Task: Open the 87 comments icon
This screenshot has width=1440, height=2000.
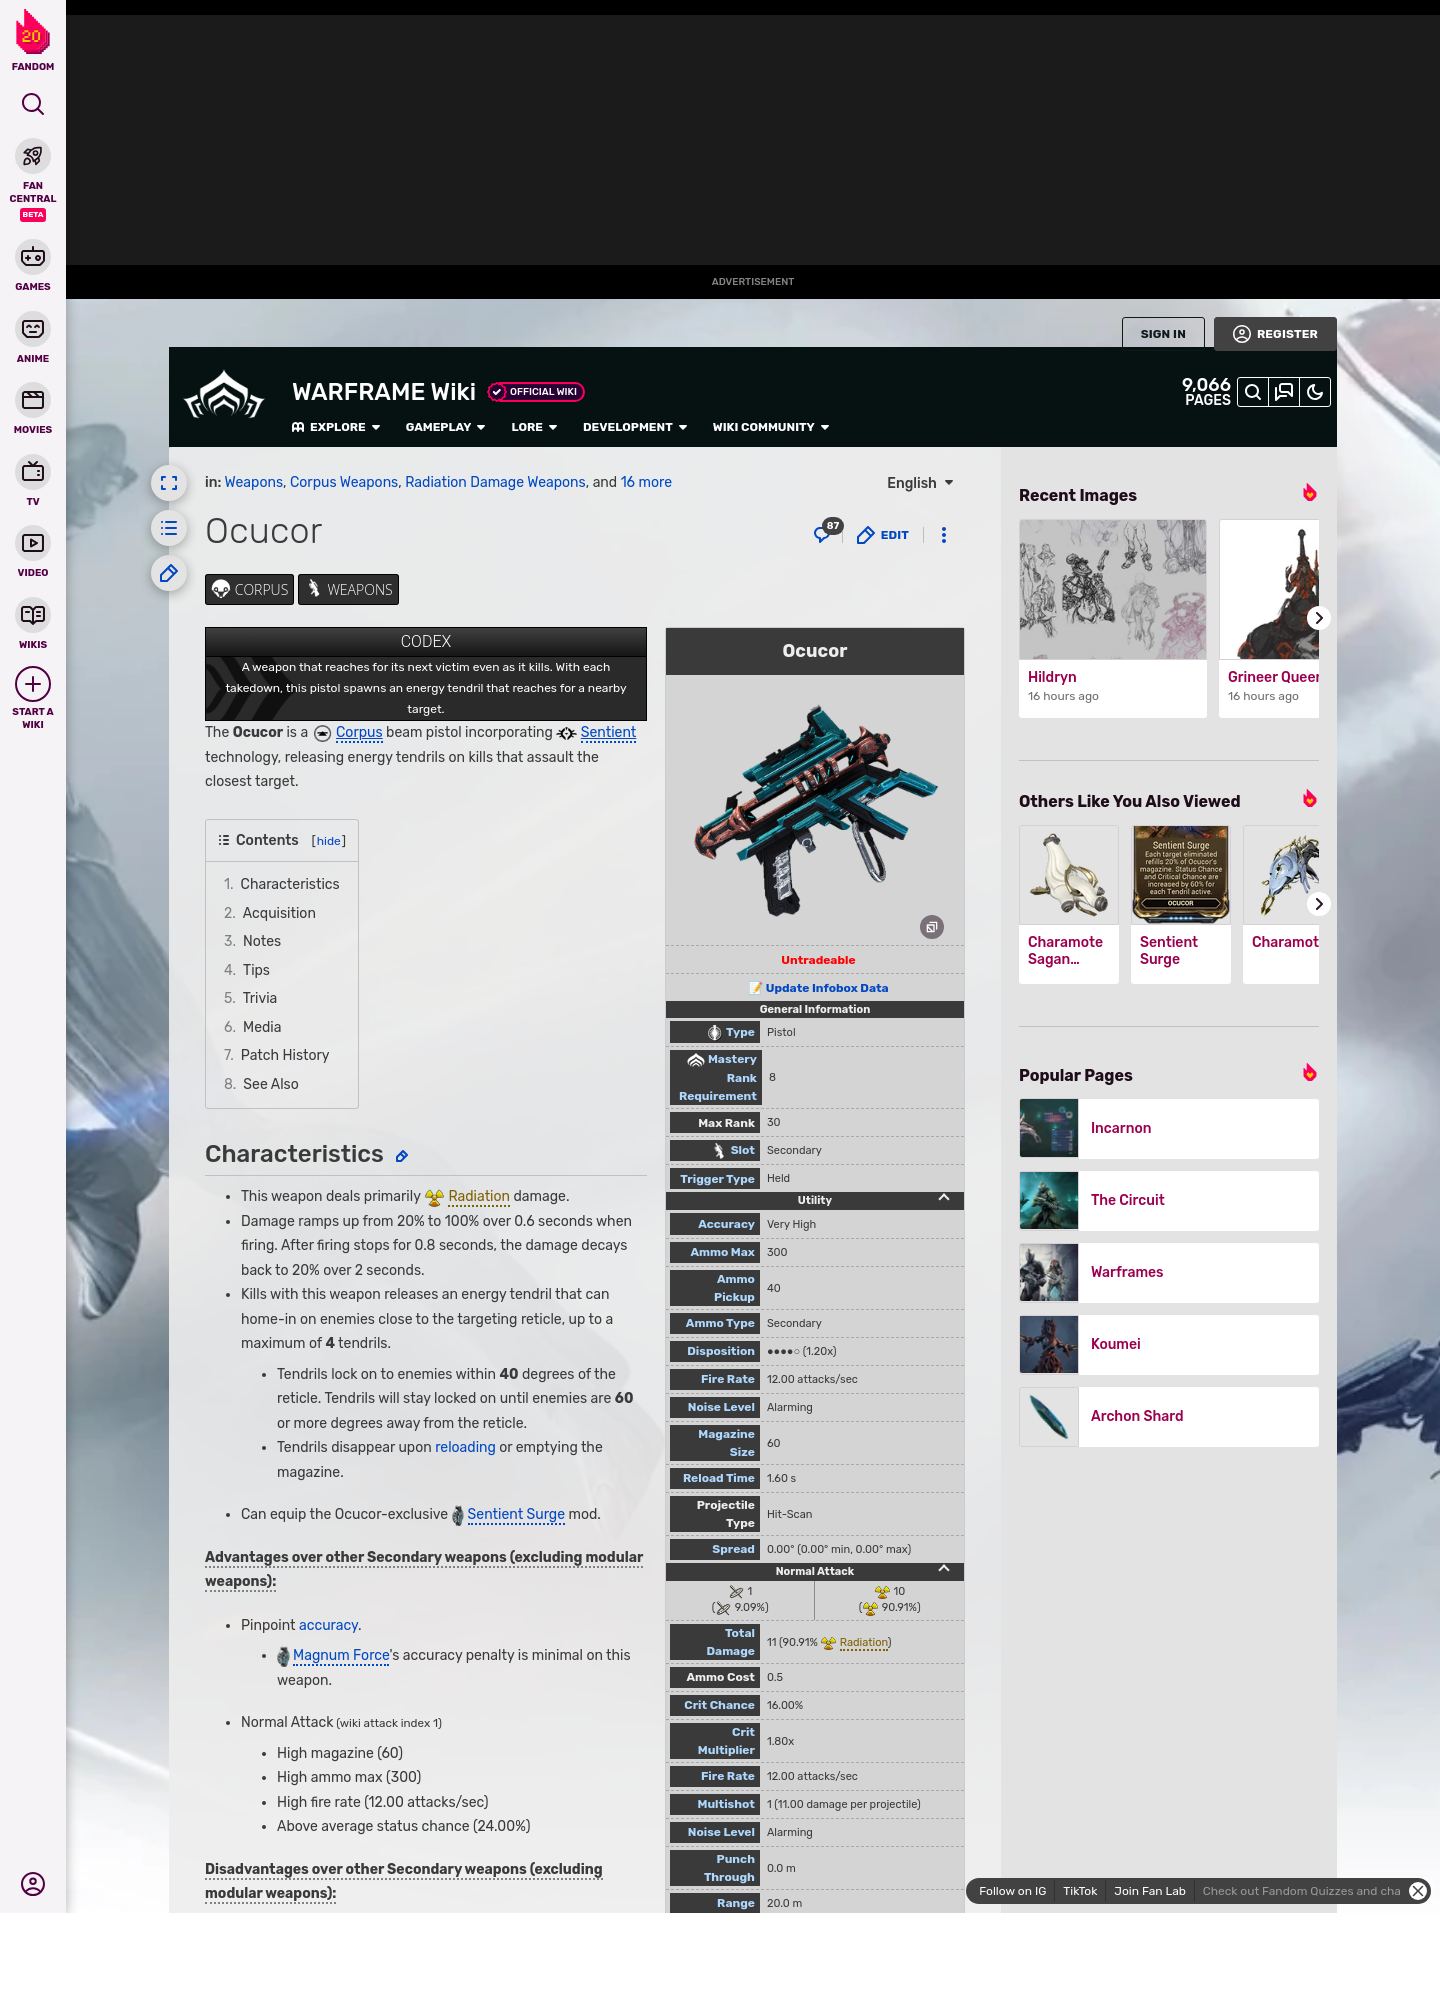Action: [x=827, y=532]
